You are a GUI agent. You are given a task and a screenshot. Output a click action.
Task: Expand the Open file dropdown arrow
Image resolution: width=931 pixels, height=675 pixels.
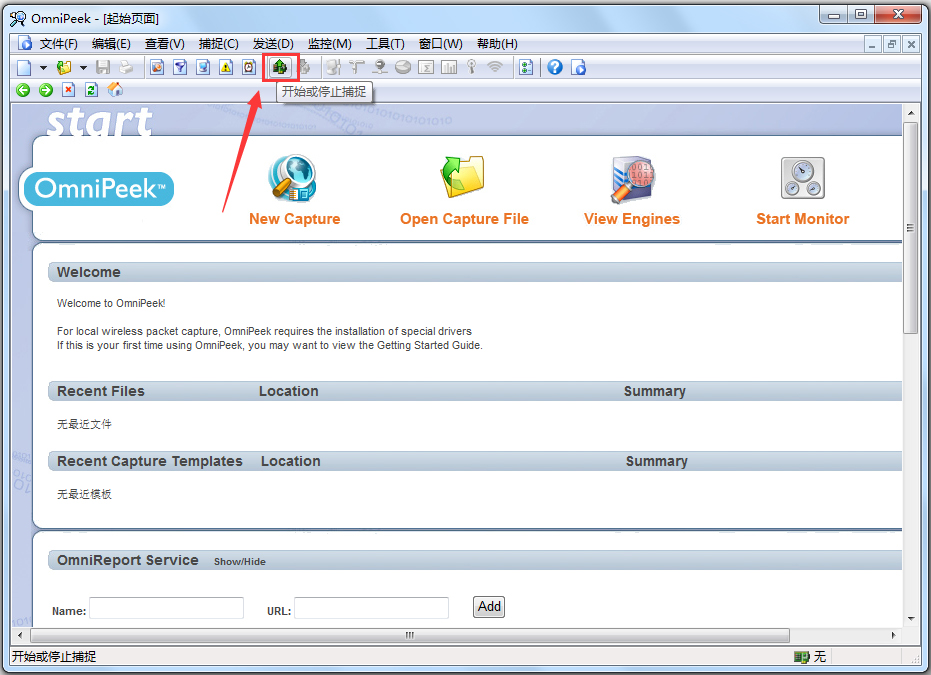(x=83, y=67)
